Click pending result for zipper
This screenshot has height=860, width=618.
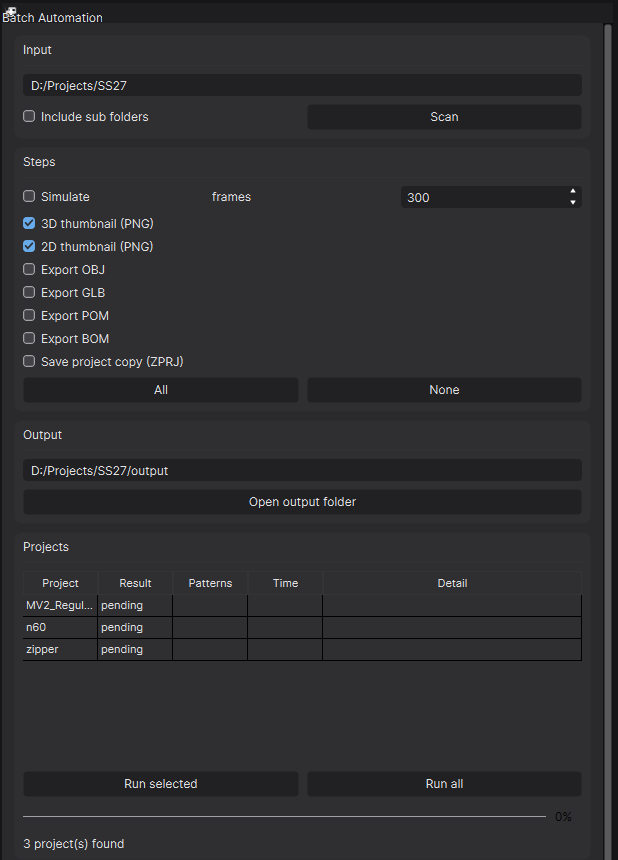click(135, 649)
